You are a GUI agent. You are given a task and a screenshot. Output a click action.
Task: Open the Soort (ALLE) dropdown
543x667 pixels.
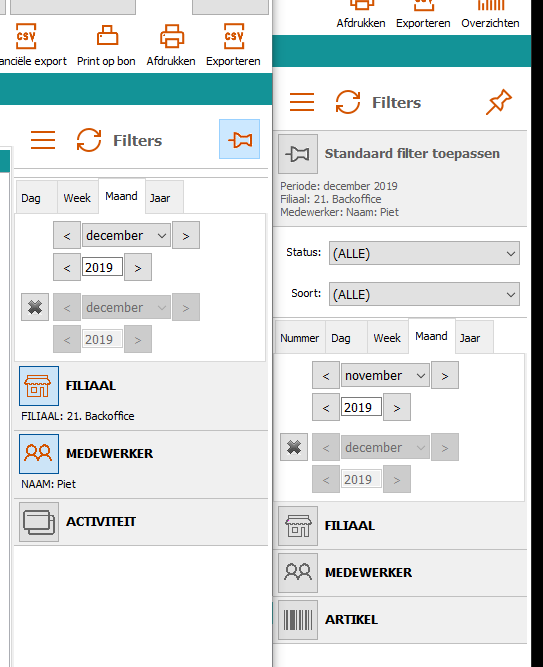click(424, 294)
